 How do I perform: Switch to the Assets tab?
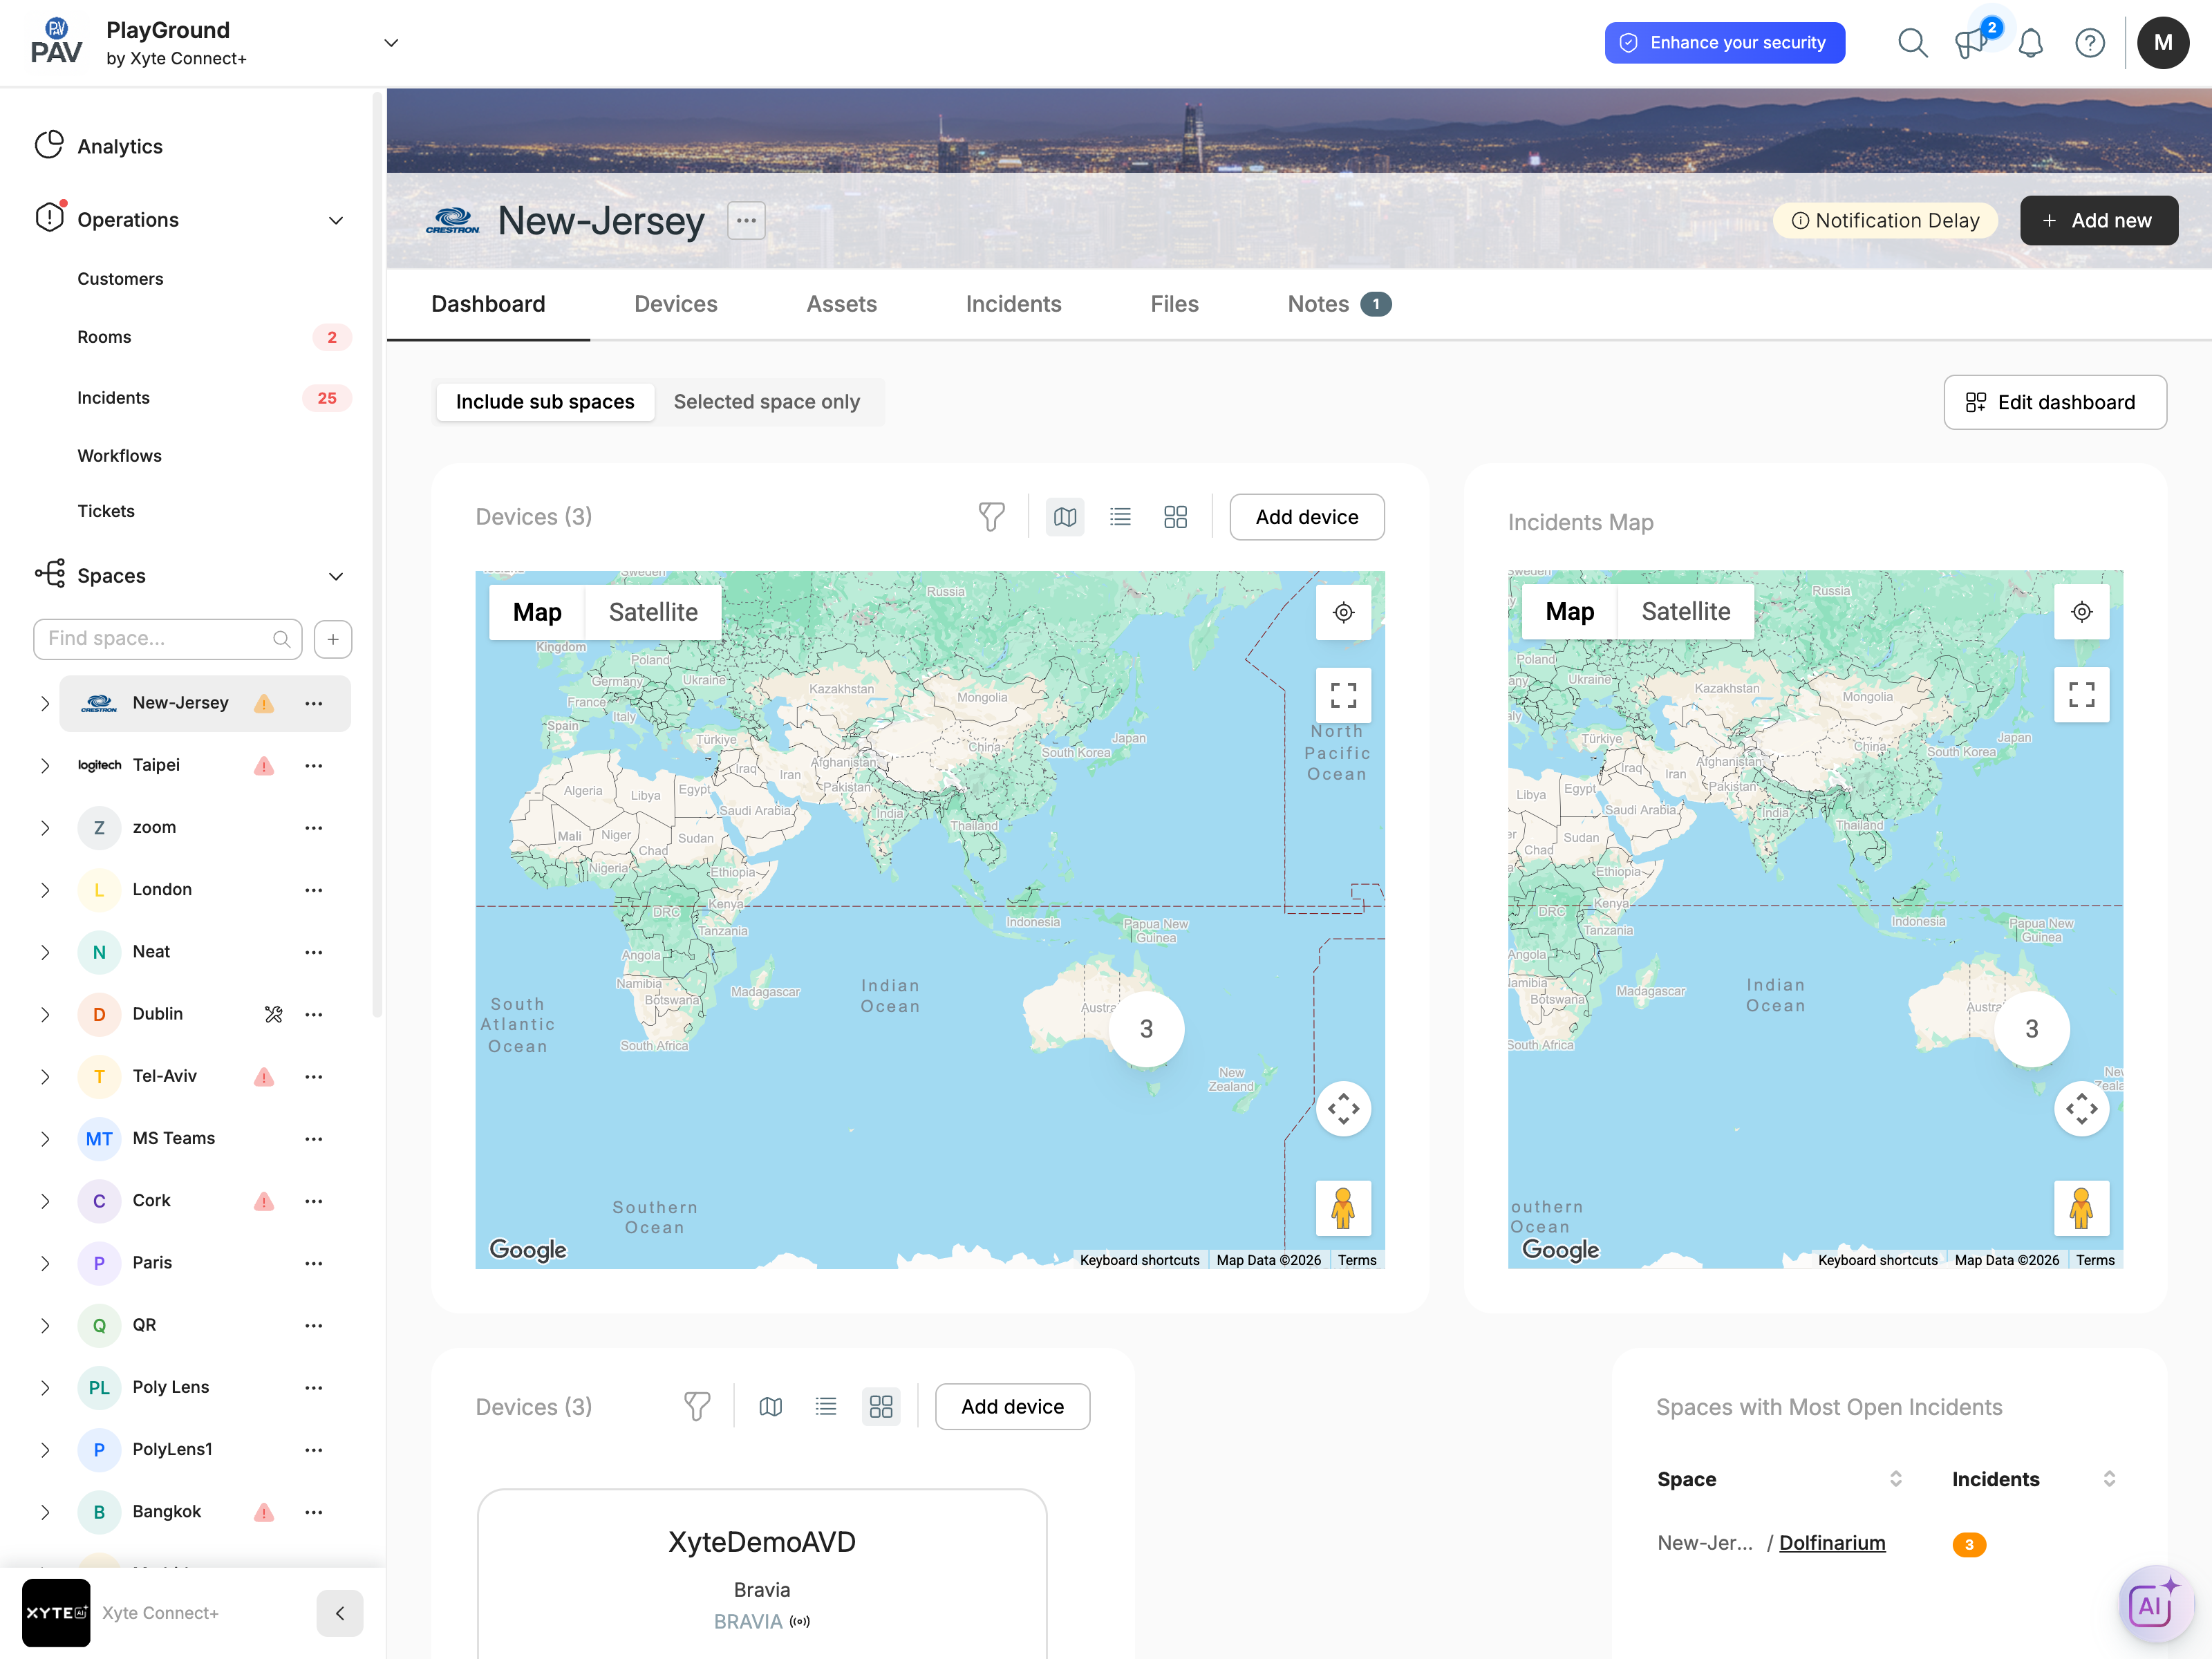[842, 304]
